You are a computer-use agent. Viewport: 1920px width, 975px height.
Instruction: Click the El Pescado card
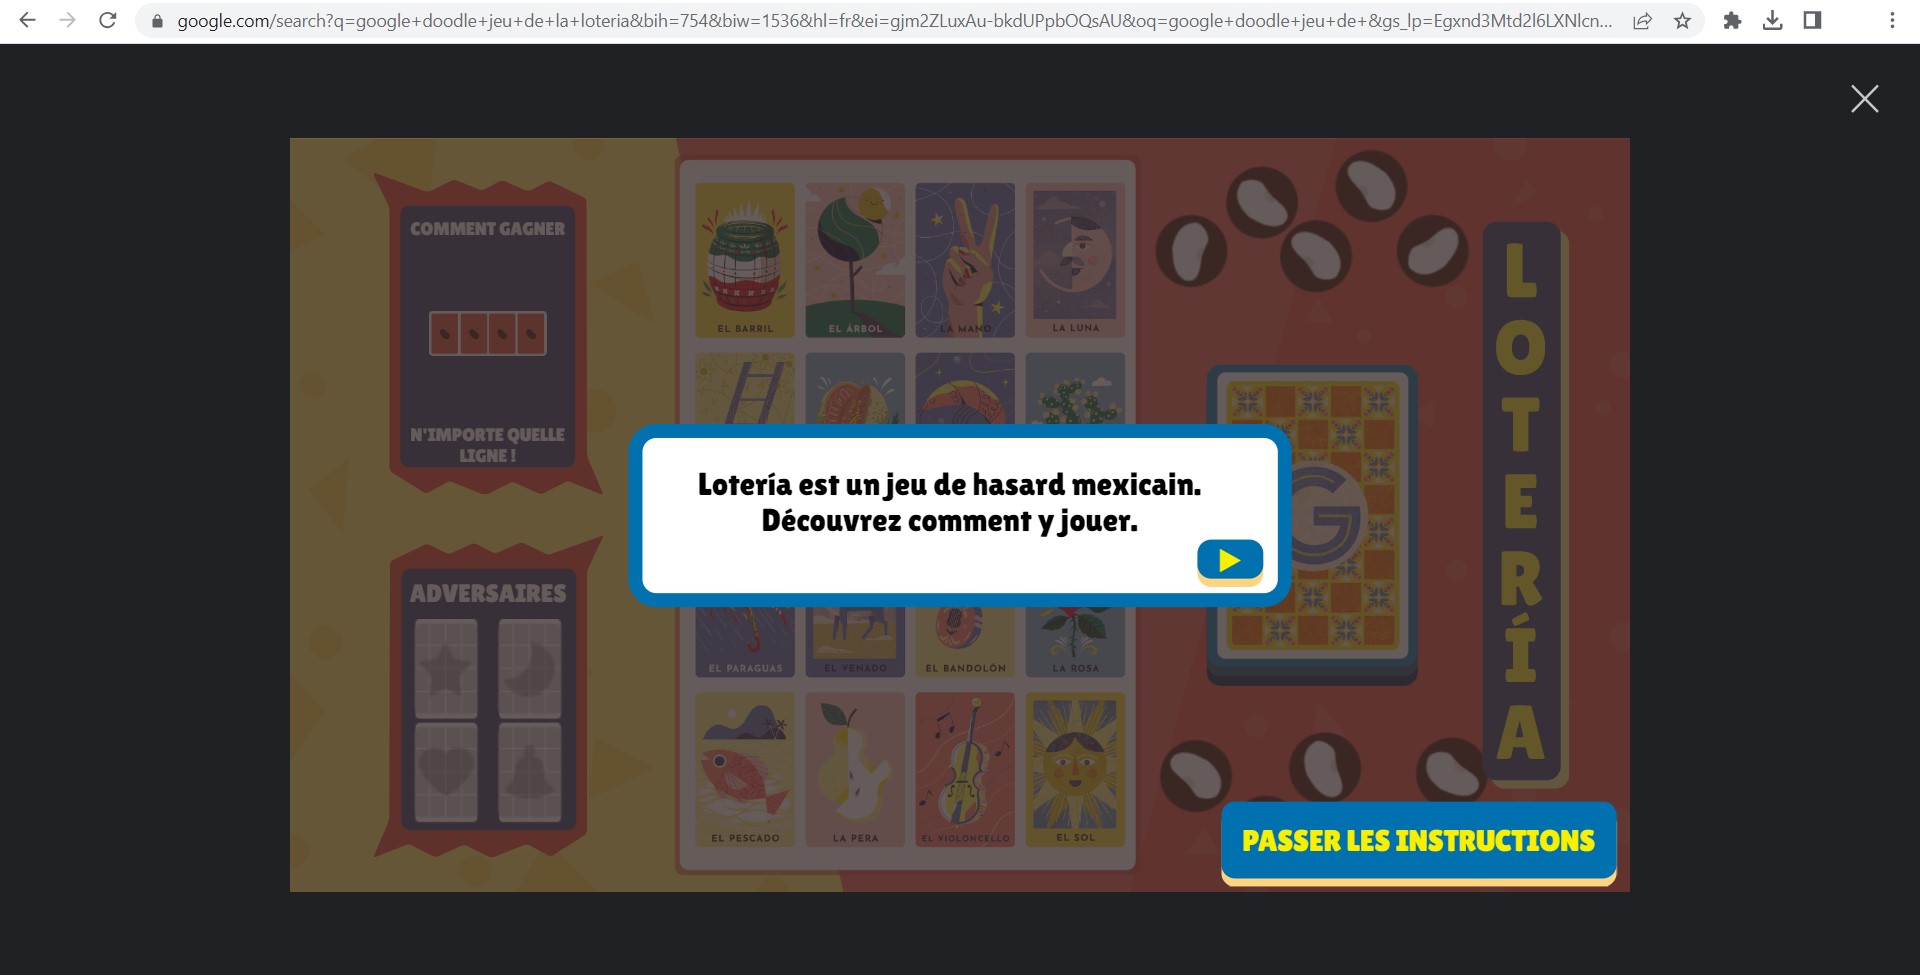click(x=745, y=770)
